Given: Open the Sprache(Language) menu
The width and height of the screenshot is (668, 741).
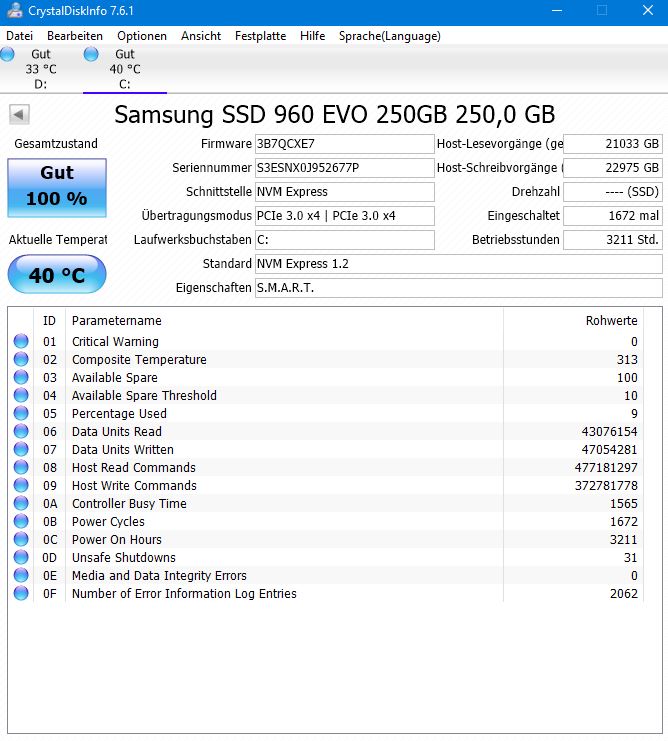Looking at the screenshot, I should (x=389, y=36).
